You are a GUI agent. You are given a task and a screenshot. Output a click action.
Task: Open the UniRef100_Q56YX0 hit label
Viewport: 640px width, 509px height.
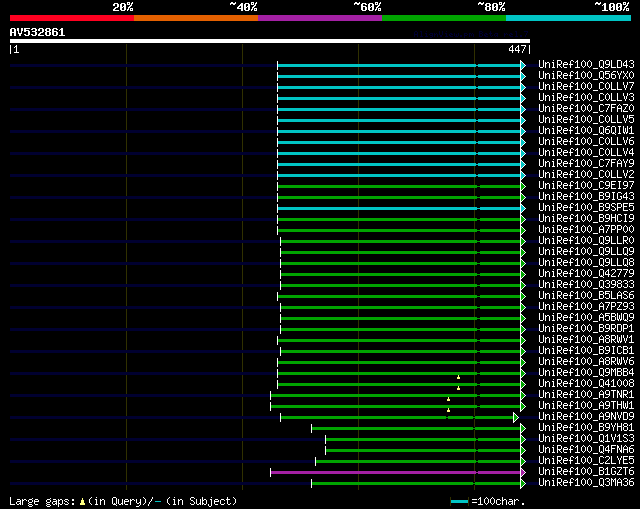(586, 76)
